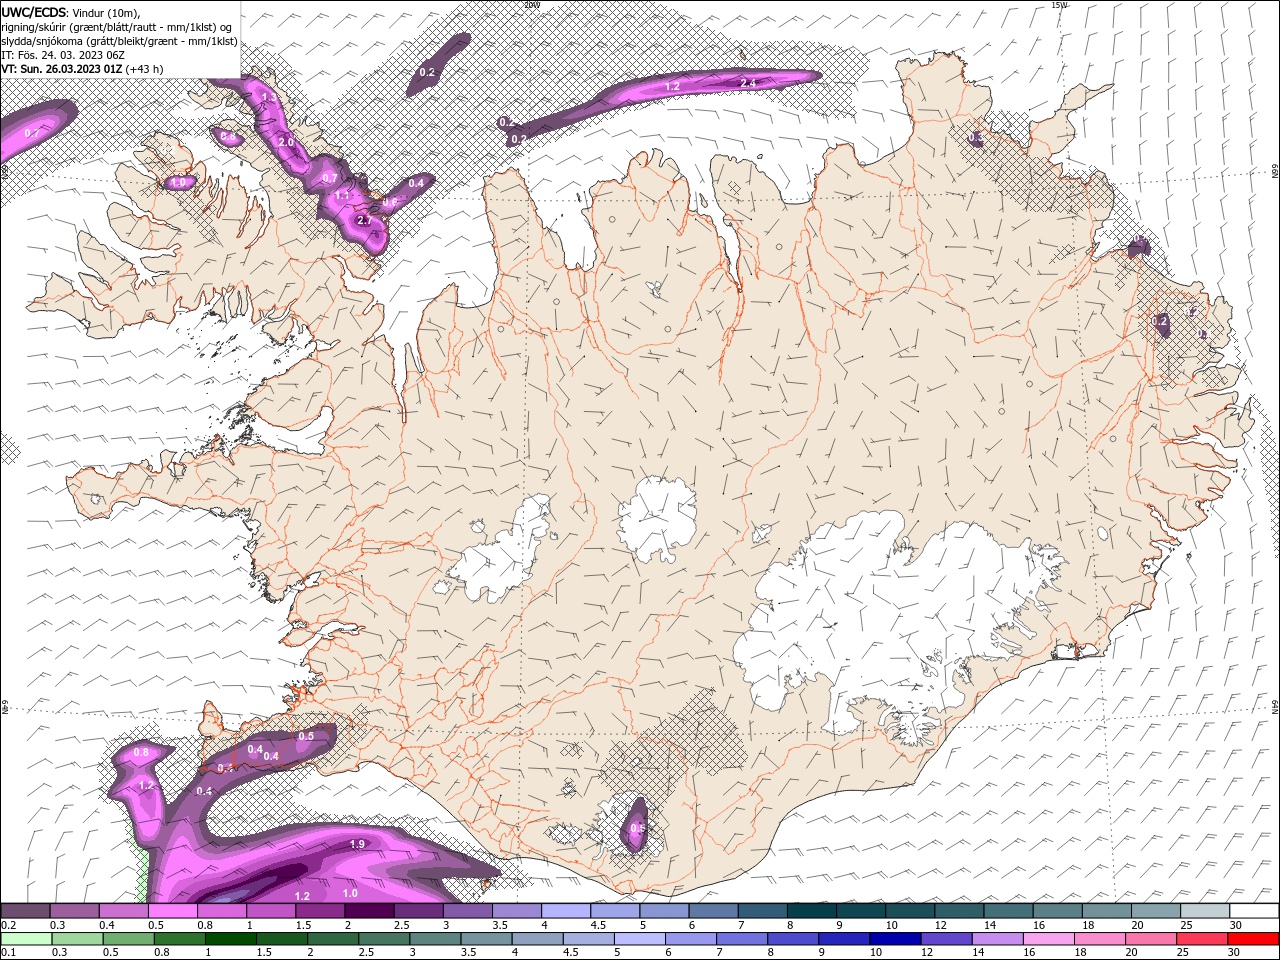The width and height of the screenshot is (1280, 960).
Task: Click the "2.0" snowfall value on the map
Action: click(286, 143)
